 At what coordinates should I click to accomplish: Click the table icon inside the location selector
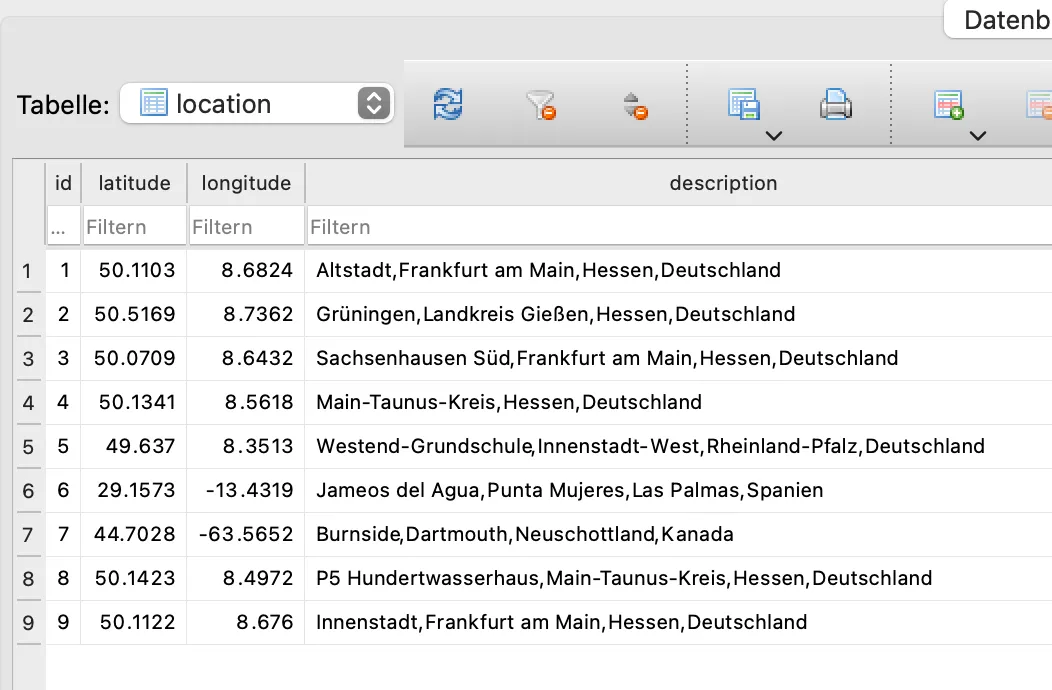pos(154,103)
